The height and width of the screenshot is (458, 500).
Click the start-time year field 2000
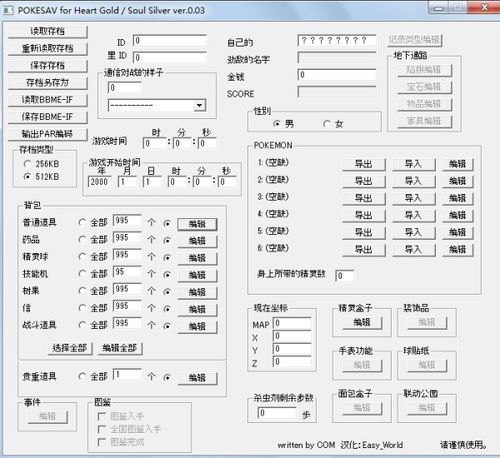[99, 182]
